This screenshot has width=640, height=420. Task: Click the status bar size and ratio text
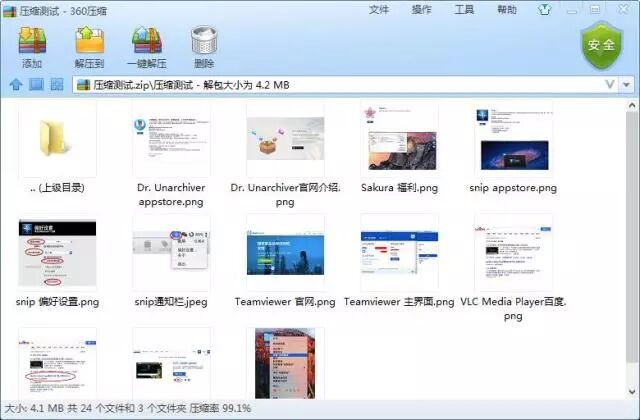128,409
